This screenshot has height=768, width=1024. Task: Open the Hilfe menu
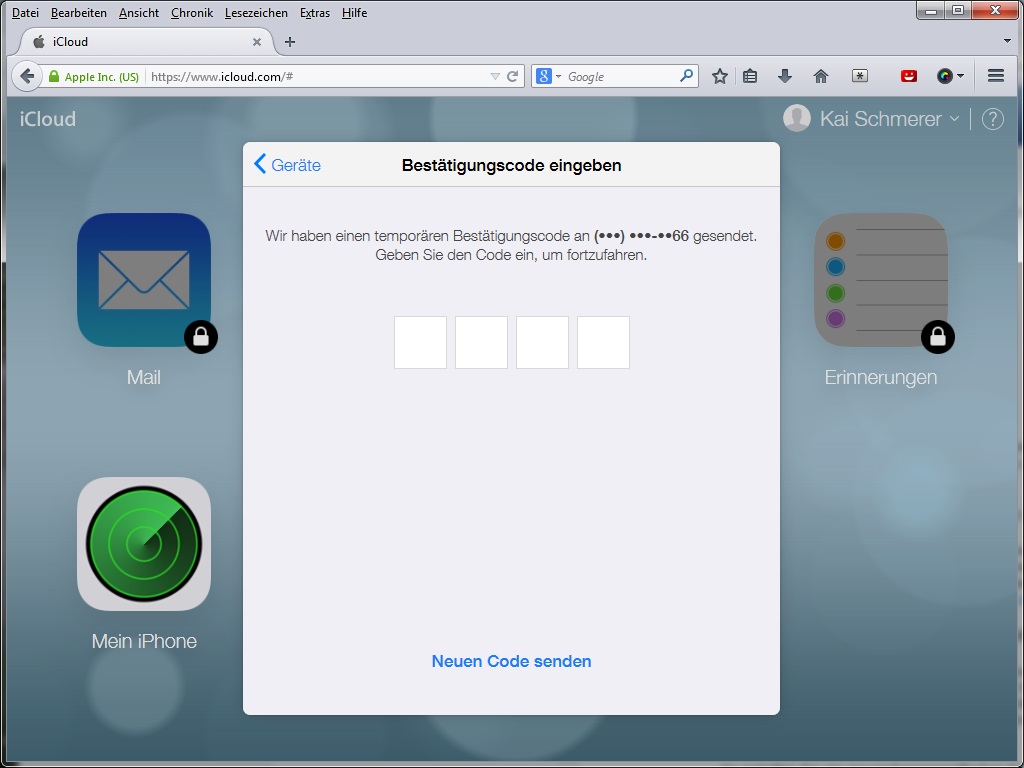tap(355, 12)
